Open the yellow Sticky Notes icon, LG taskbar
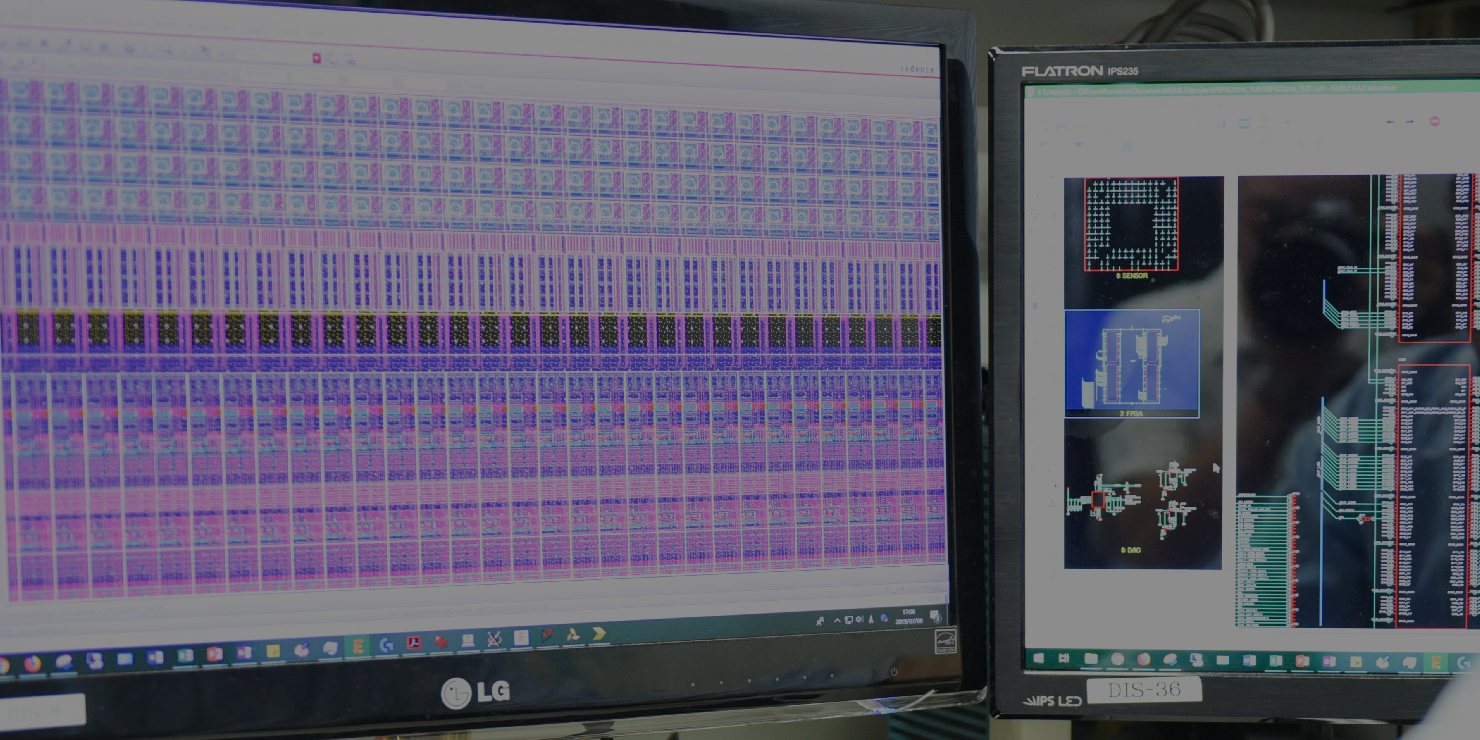Image resolution: width=1480 pixels, height=740 pixels. pos(273,651)
